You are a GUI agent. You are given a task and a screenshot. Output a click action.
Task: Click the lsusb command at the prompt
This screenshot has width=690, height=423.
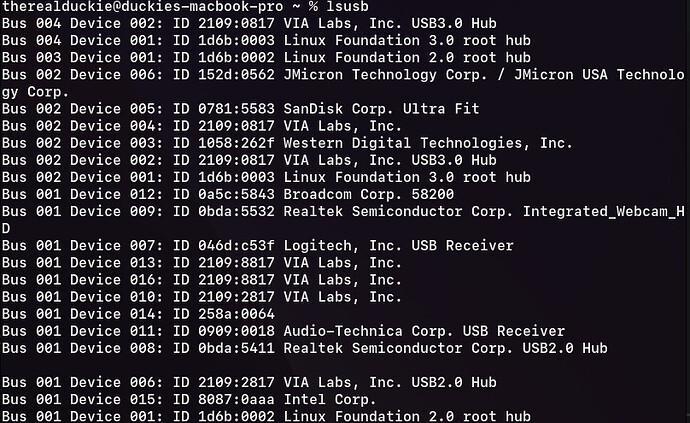(x=347, y=7)
